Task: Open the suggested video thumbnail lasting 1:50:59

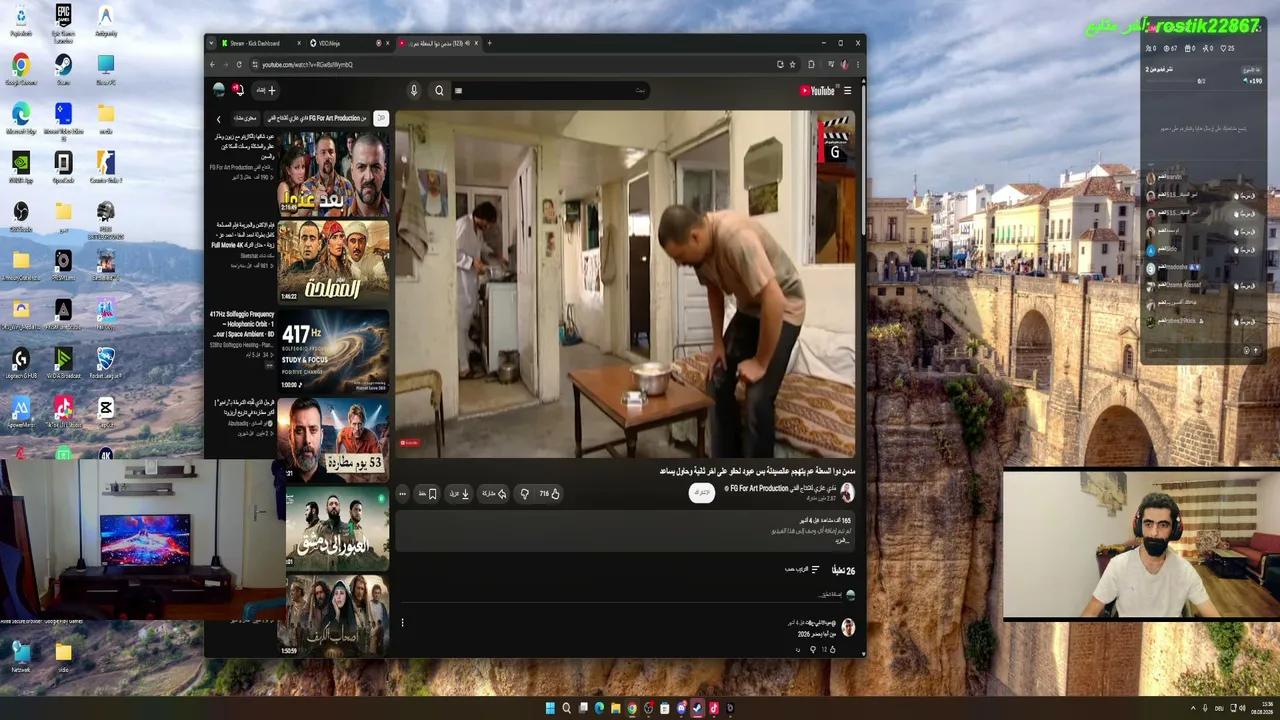Action: click(333, 616)
